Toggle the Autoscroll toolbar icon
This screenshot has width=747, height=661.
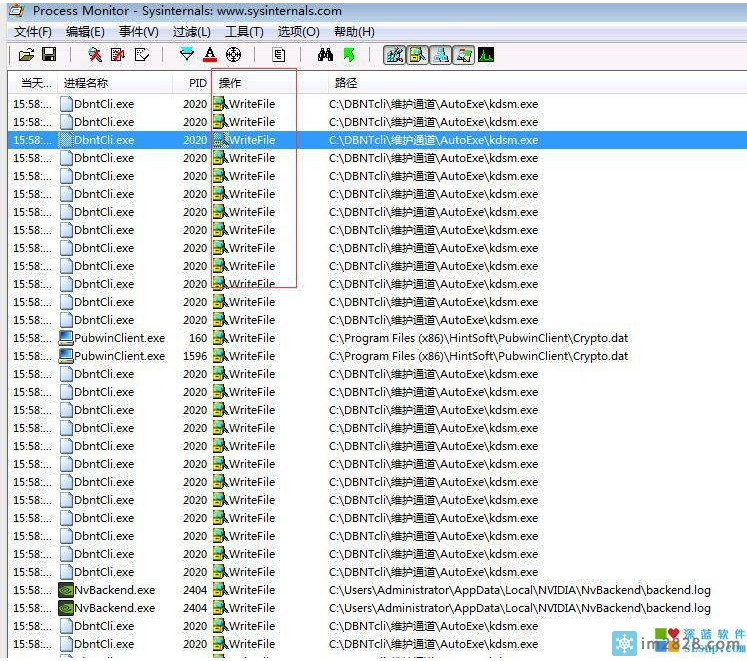(x=119, y=55)
